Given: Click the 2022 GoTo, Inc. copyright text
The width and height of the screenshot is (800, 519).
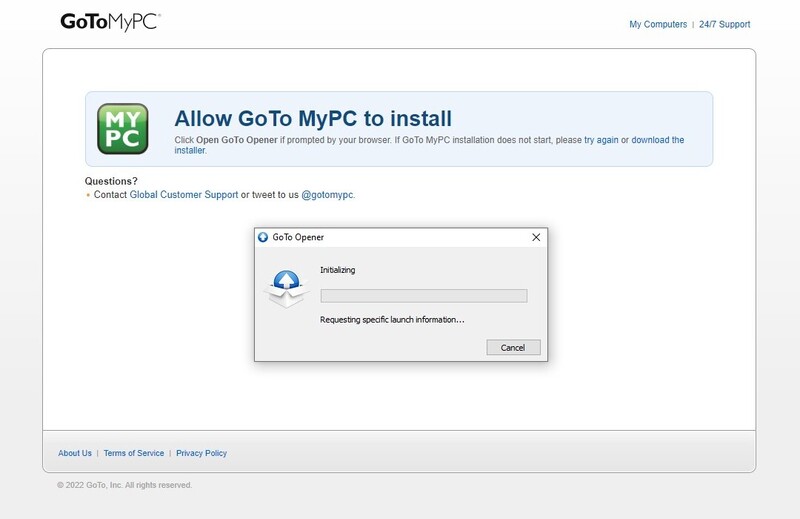Looking at the screenshot, I should pyautogui.click(x=124, y=485).
